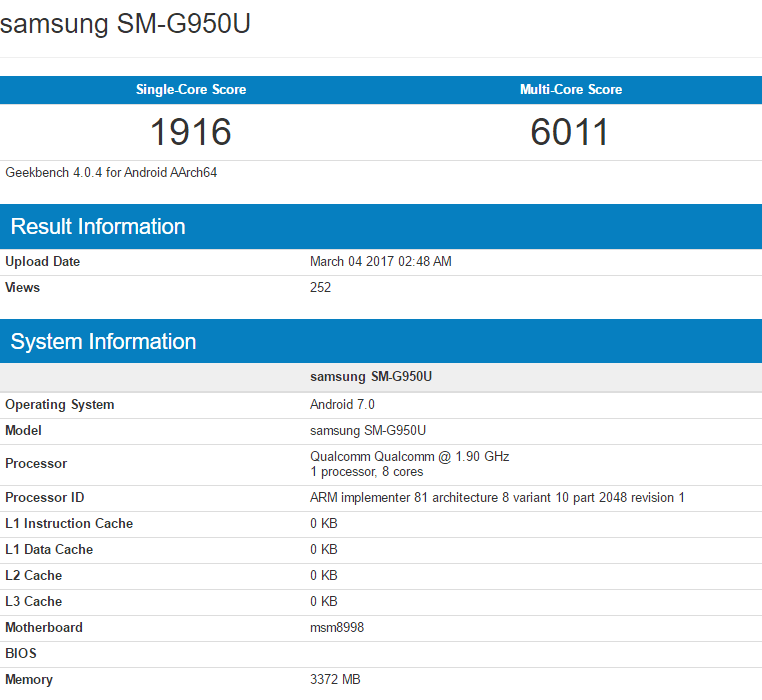Click the bold samsung SM-G950U column header

click(x=370, y=377)
